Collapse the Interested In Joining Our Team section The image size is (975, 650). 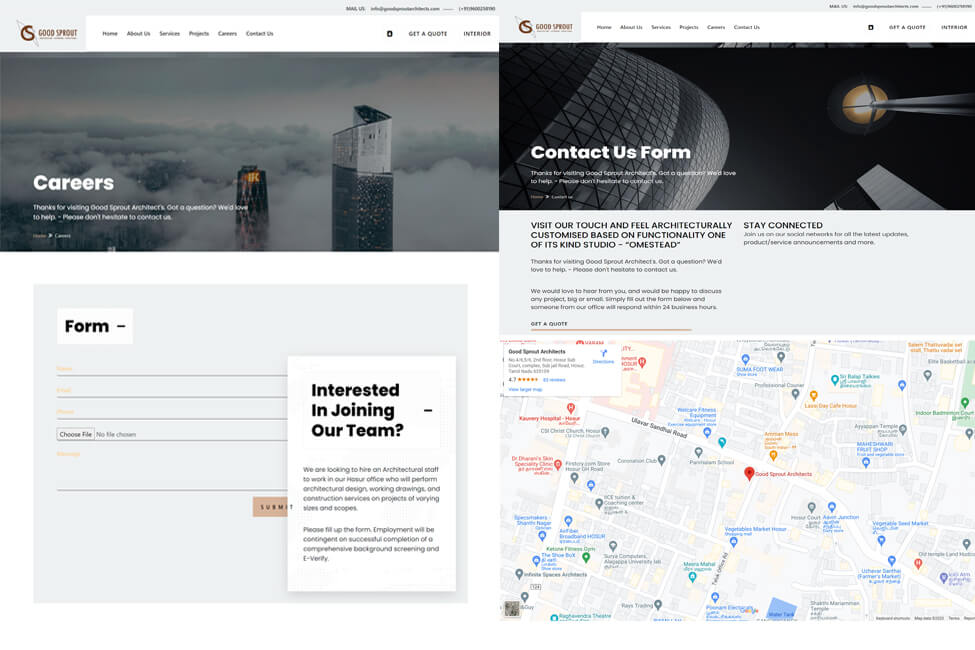click(430, 408)
